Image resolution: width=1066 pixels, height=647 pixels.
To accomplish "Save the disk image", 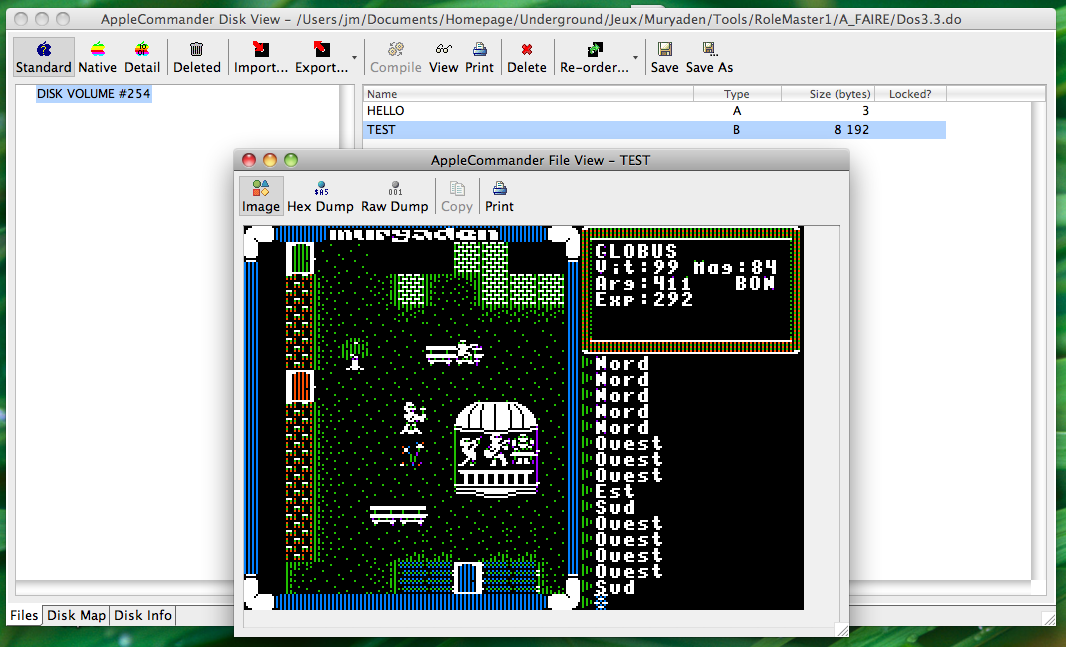I will click(664, 57).
